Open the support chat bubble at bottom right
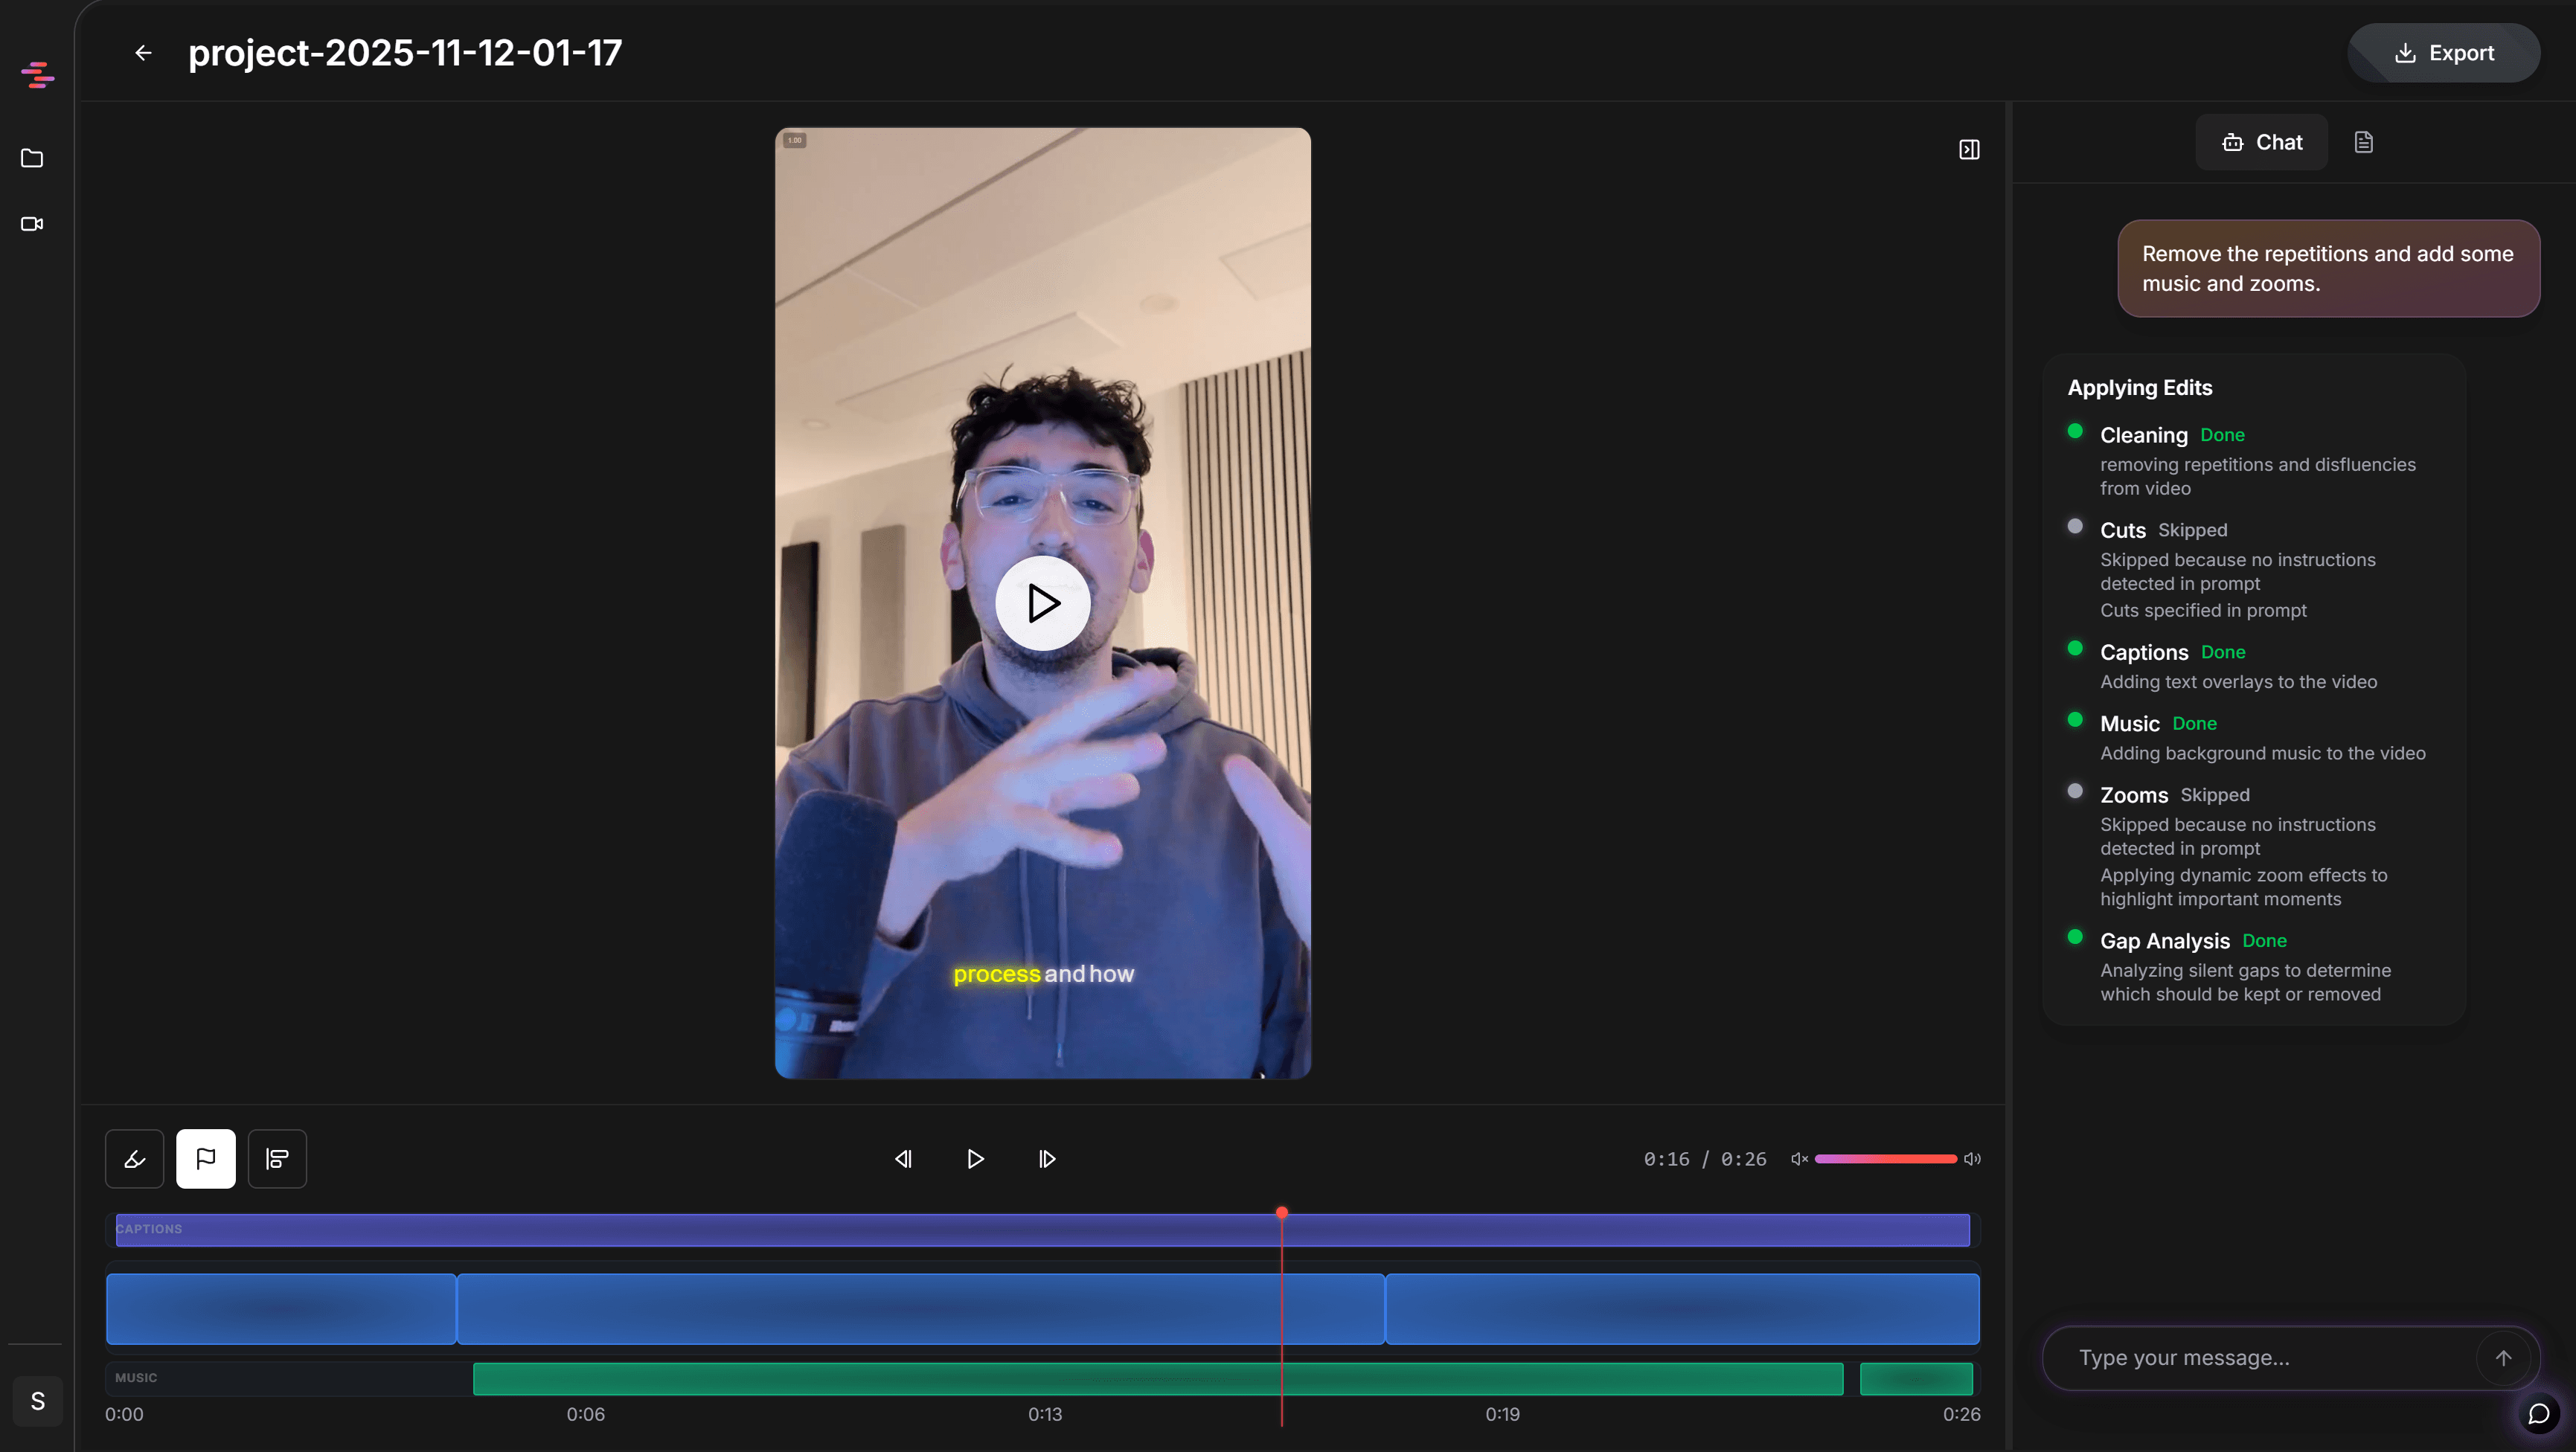The height and width of the screenshot is (1452, 2576). tap(2540, 1414)
